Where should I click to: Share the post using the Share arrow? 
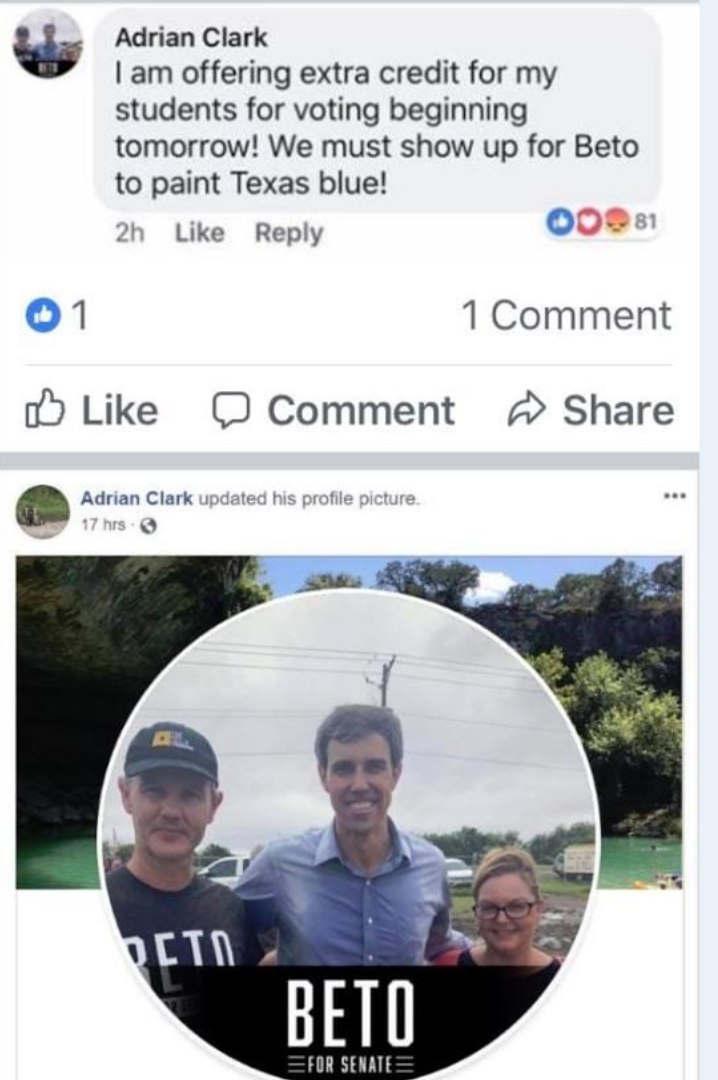591,411
